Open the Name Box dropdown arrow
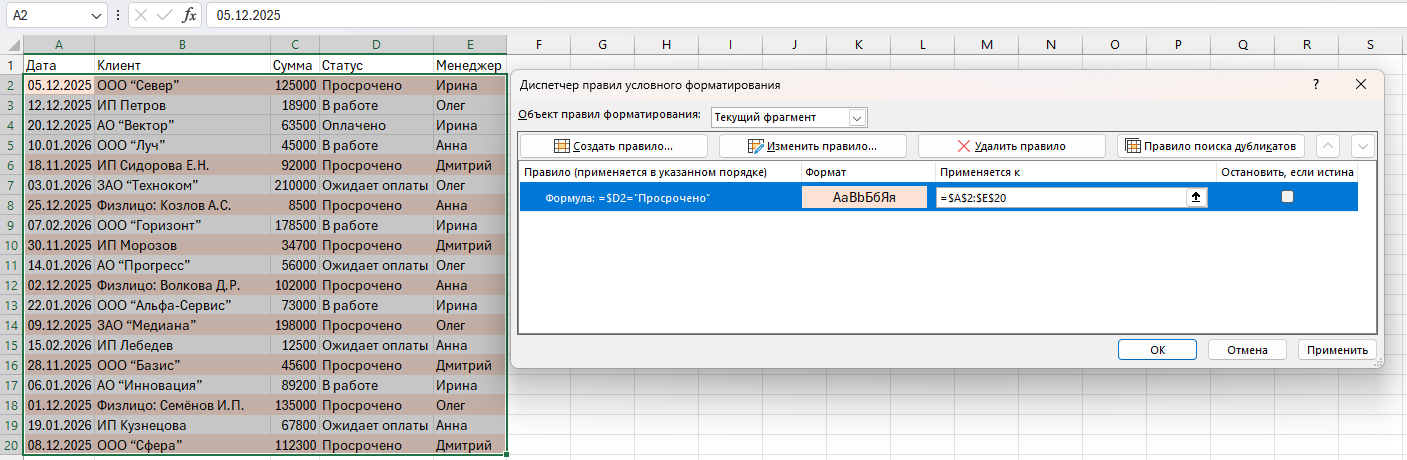1407x460 pixels. click(96, 16)
